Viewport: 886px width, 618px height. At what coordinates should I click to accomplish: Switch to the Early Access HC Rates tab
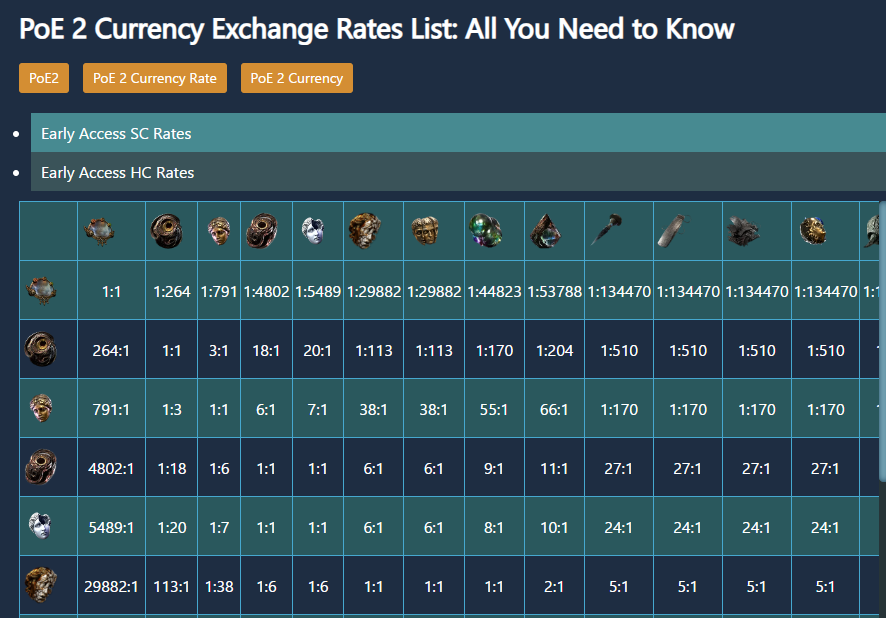(458, 172)
